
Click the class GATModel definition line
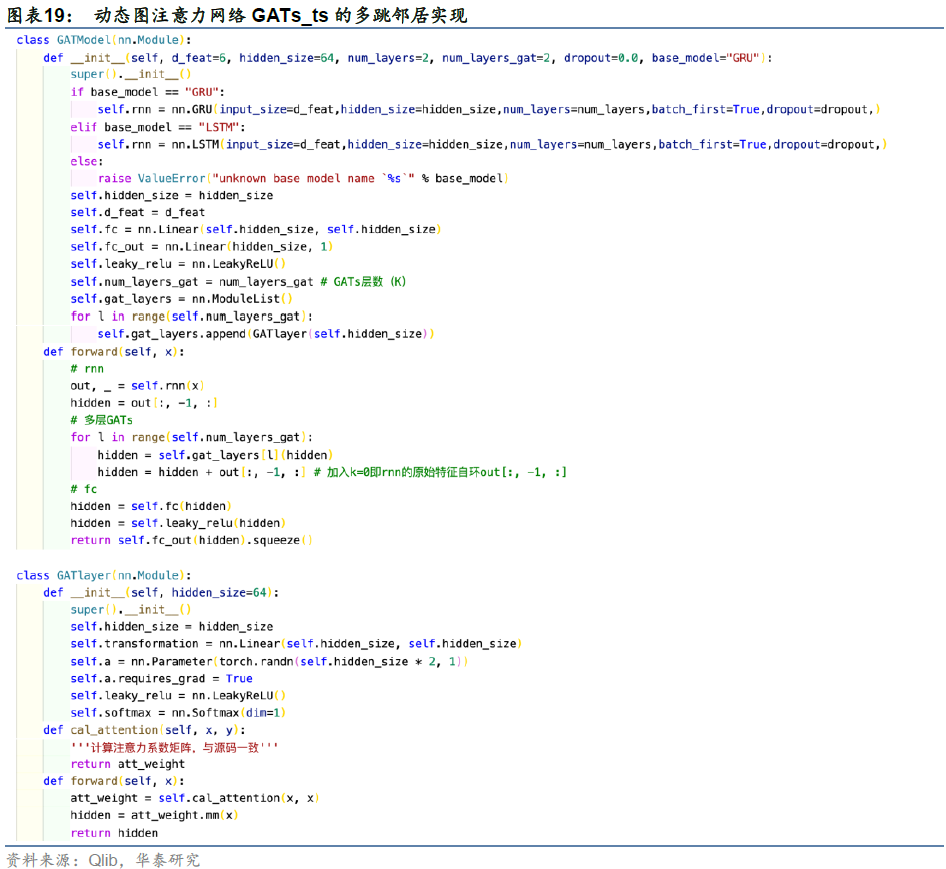point(104,40)
